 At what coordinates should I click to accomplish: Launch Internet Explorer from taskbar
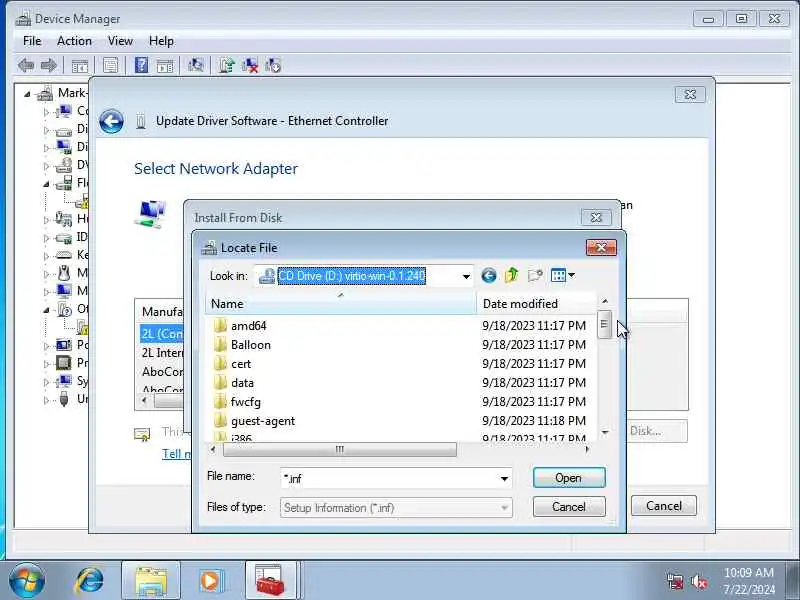click(89, 581)
